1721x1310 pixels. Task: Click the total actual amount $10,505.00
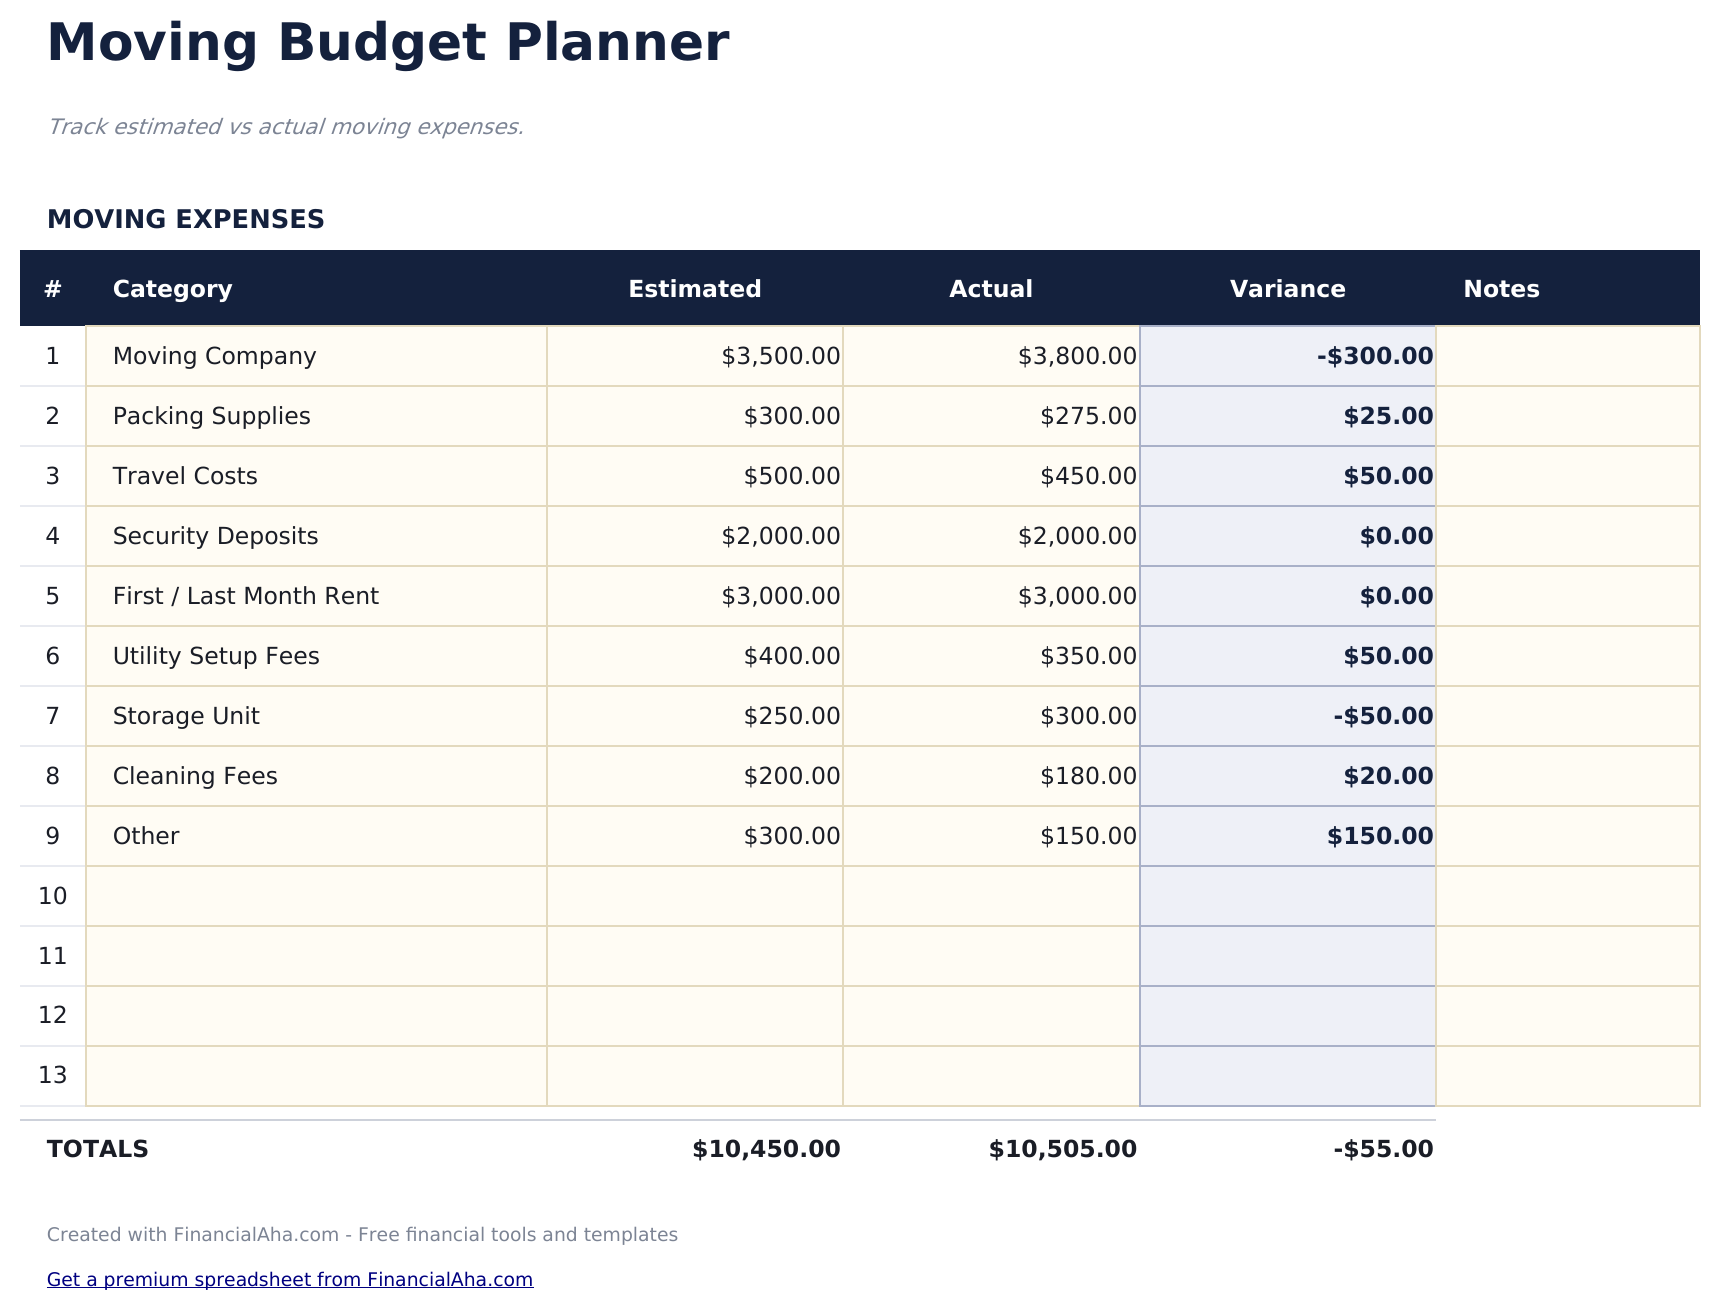pos(1062,1149)
